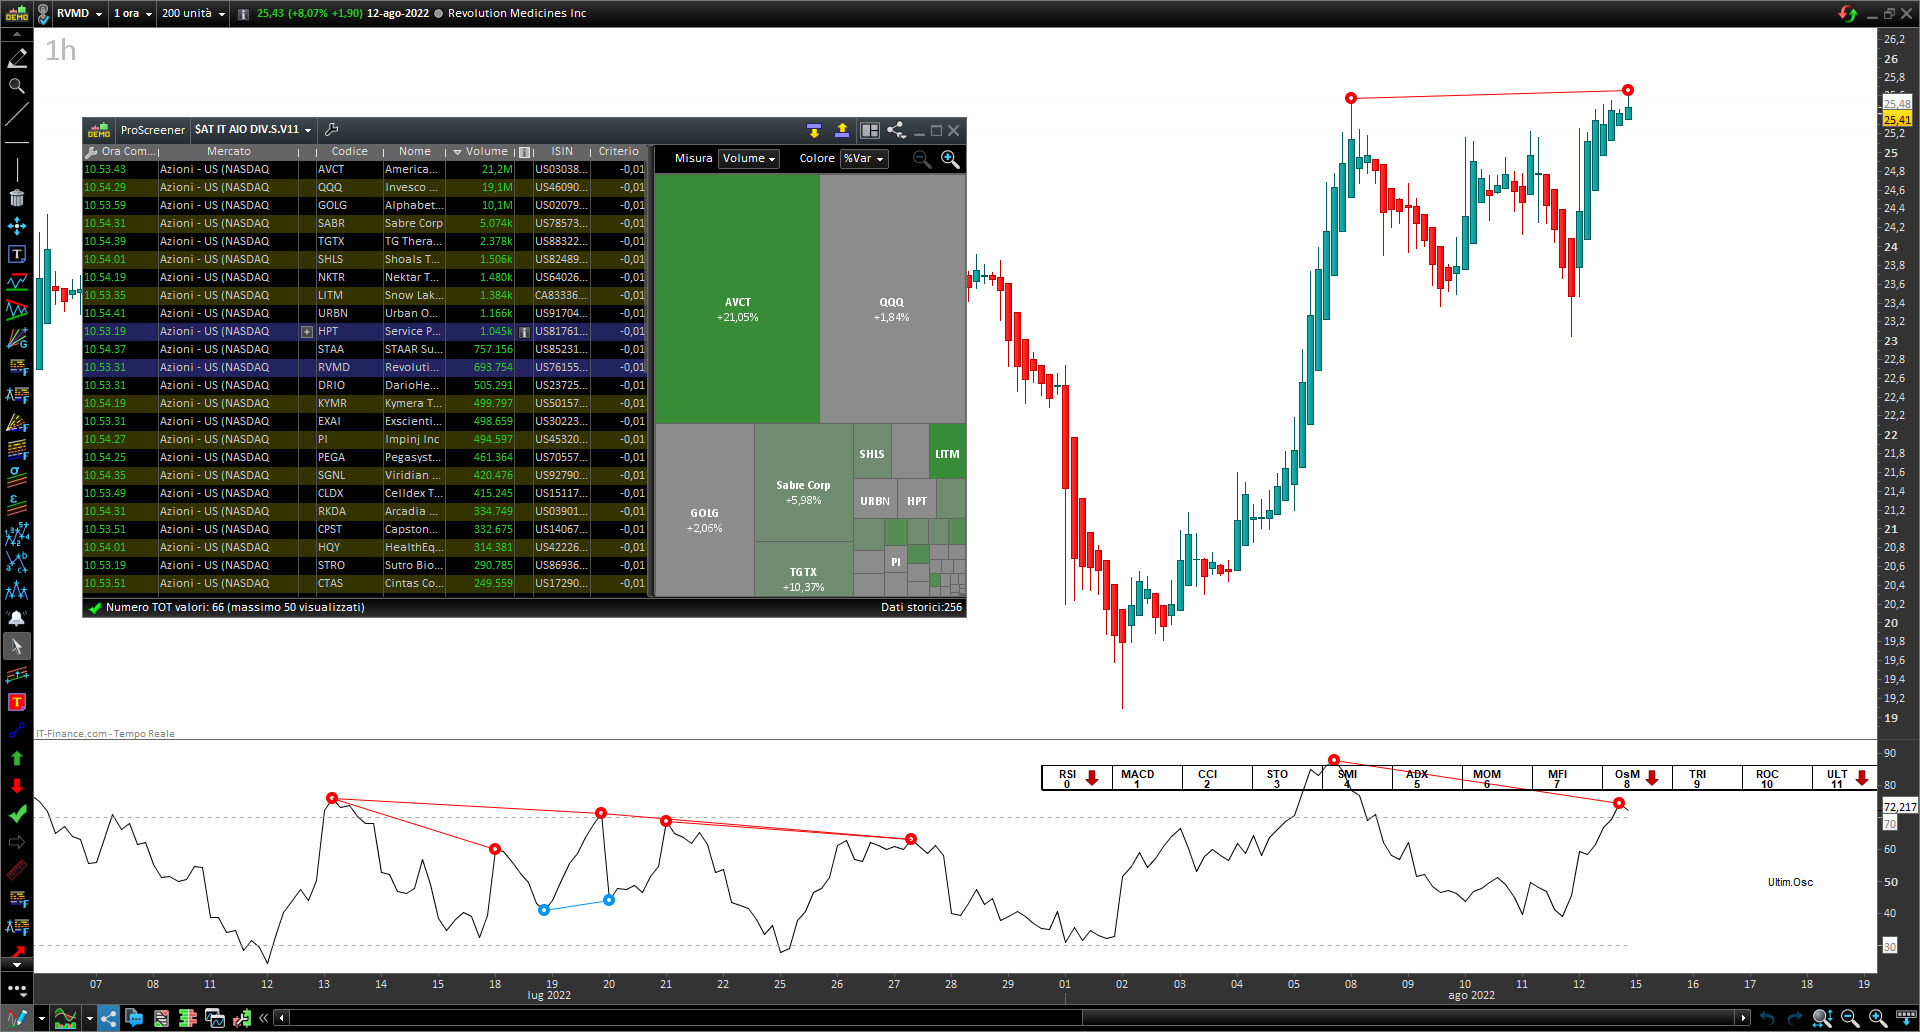The width and height of the screenshot is (1920, 1032).
Task: Select the diagonal trend line tool
Action: pos(17,114)
